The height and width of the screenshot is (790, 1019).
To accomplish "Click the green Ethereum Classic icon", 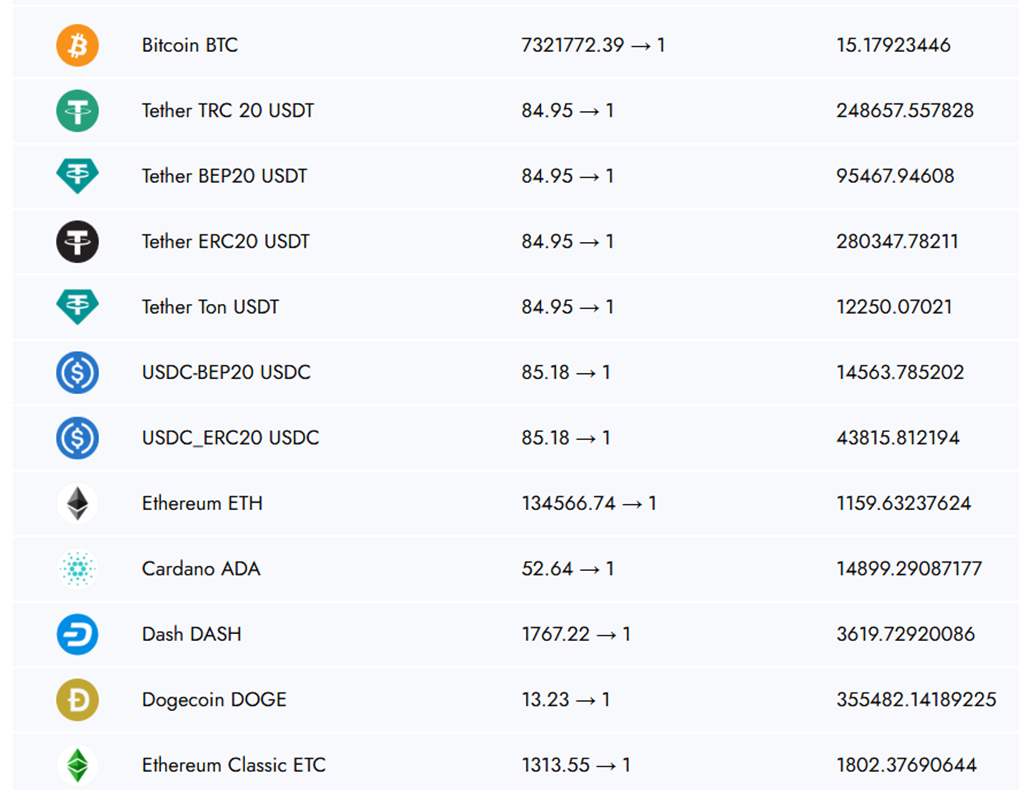I will [77, 765].
